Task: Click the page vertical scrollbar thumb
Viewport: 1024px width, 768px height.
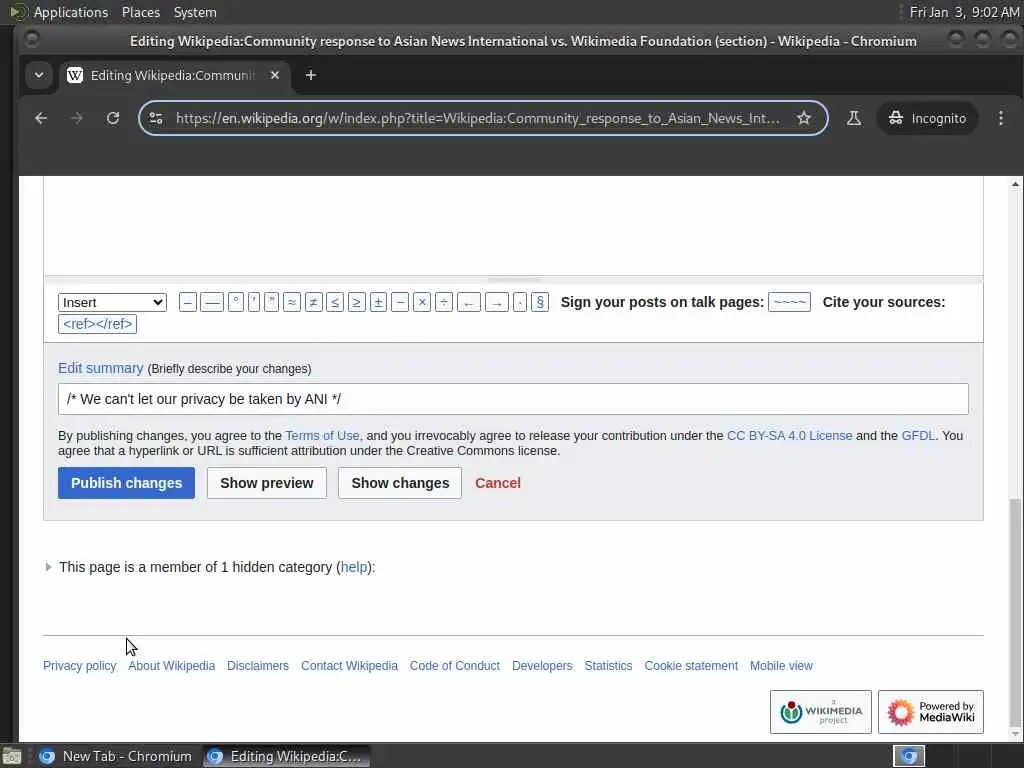Action: [1015, 614]
